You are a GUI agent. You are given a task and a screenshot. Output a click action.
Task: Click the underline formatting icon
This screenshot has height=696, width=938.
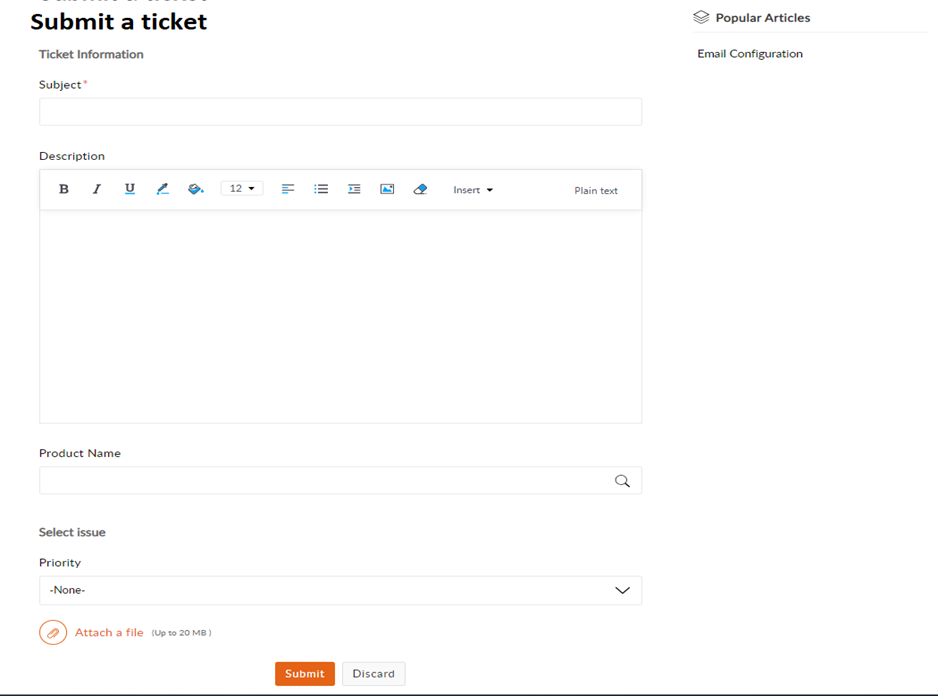point(130,189)
